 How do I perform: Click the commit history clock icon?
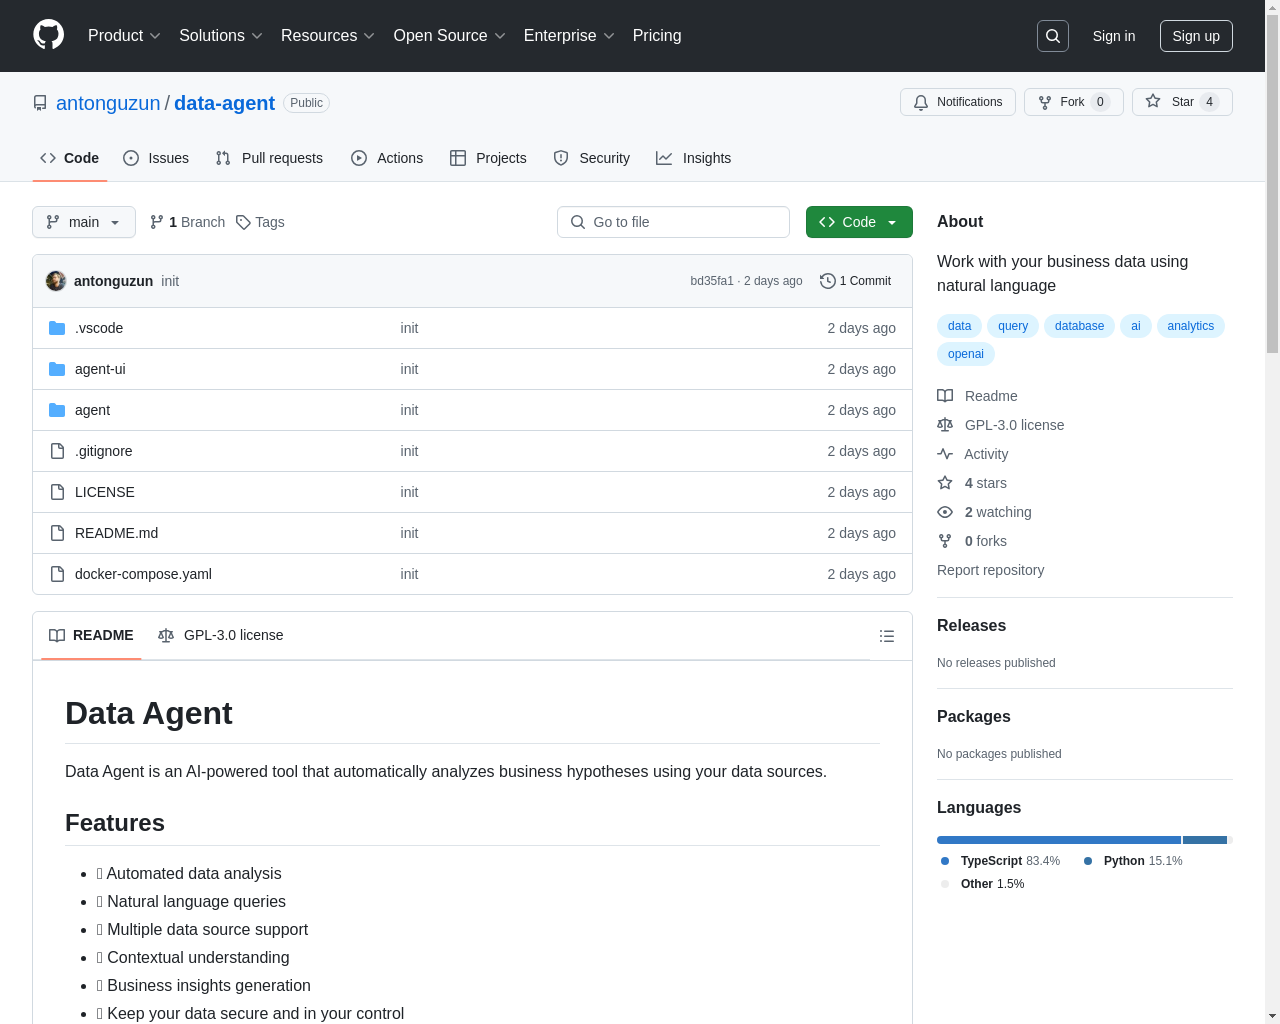(828, 281)
